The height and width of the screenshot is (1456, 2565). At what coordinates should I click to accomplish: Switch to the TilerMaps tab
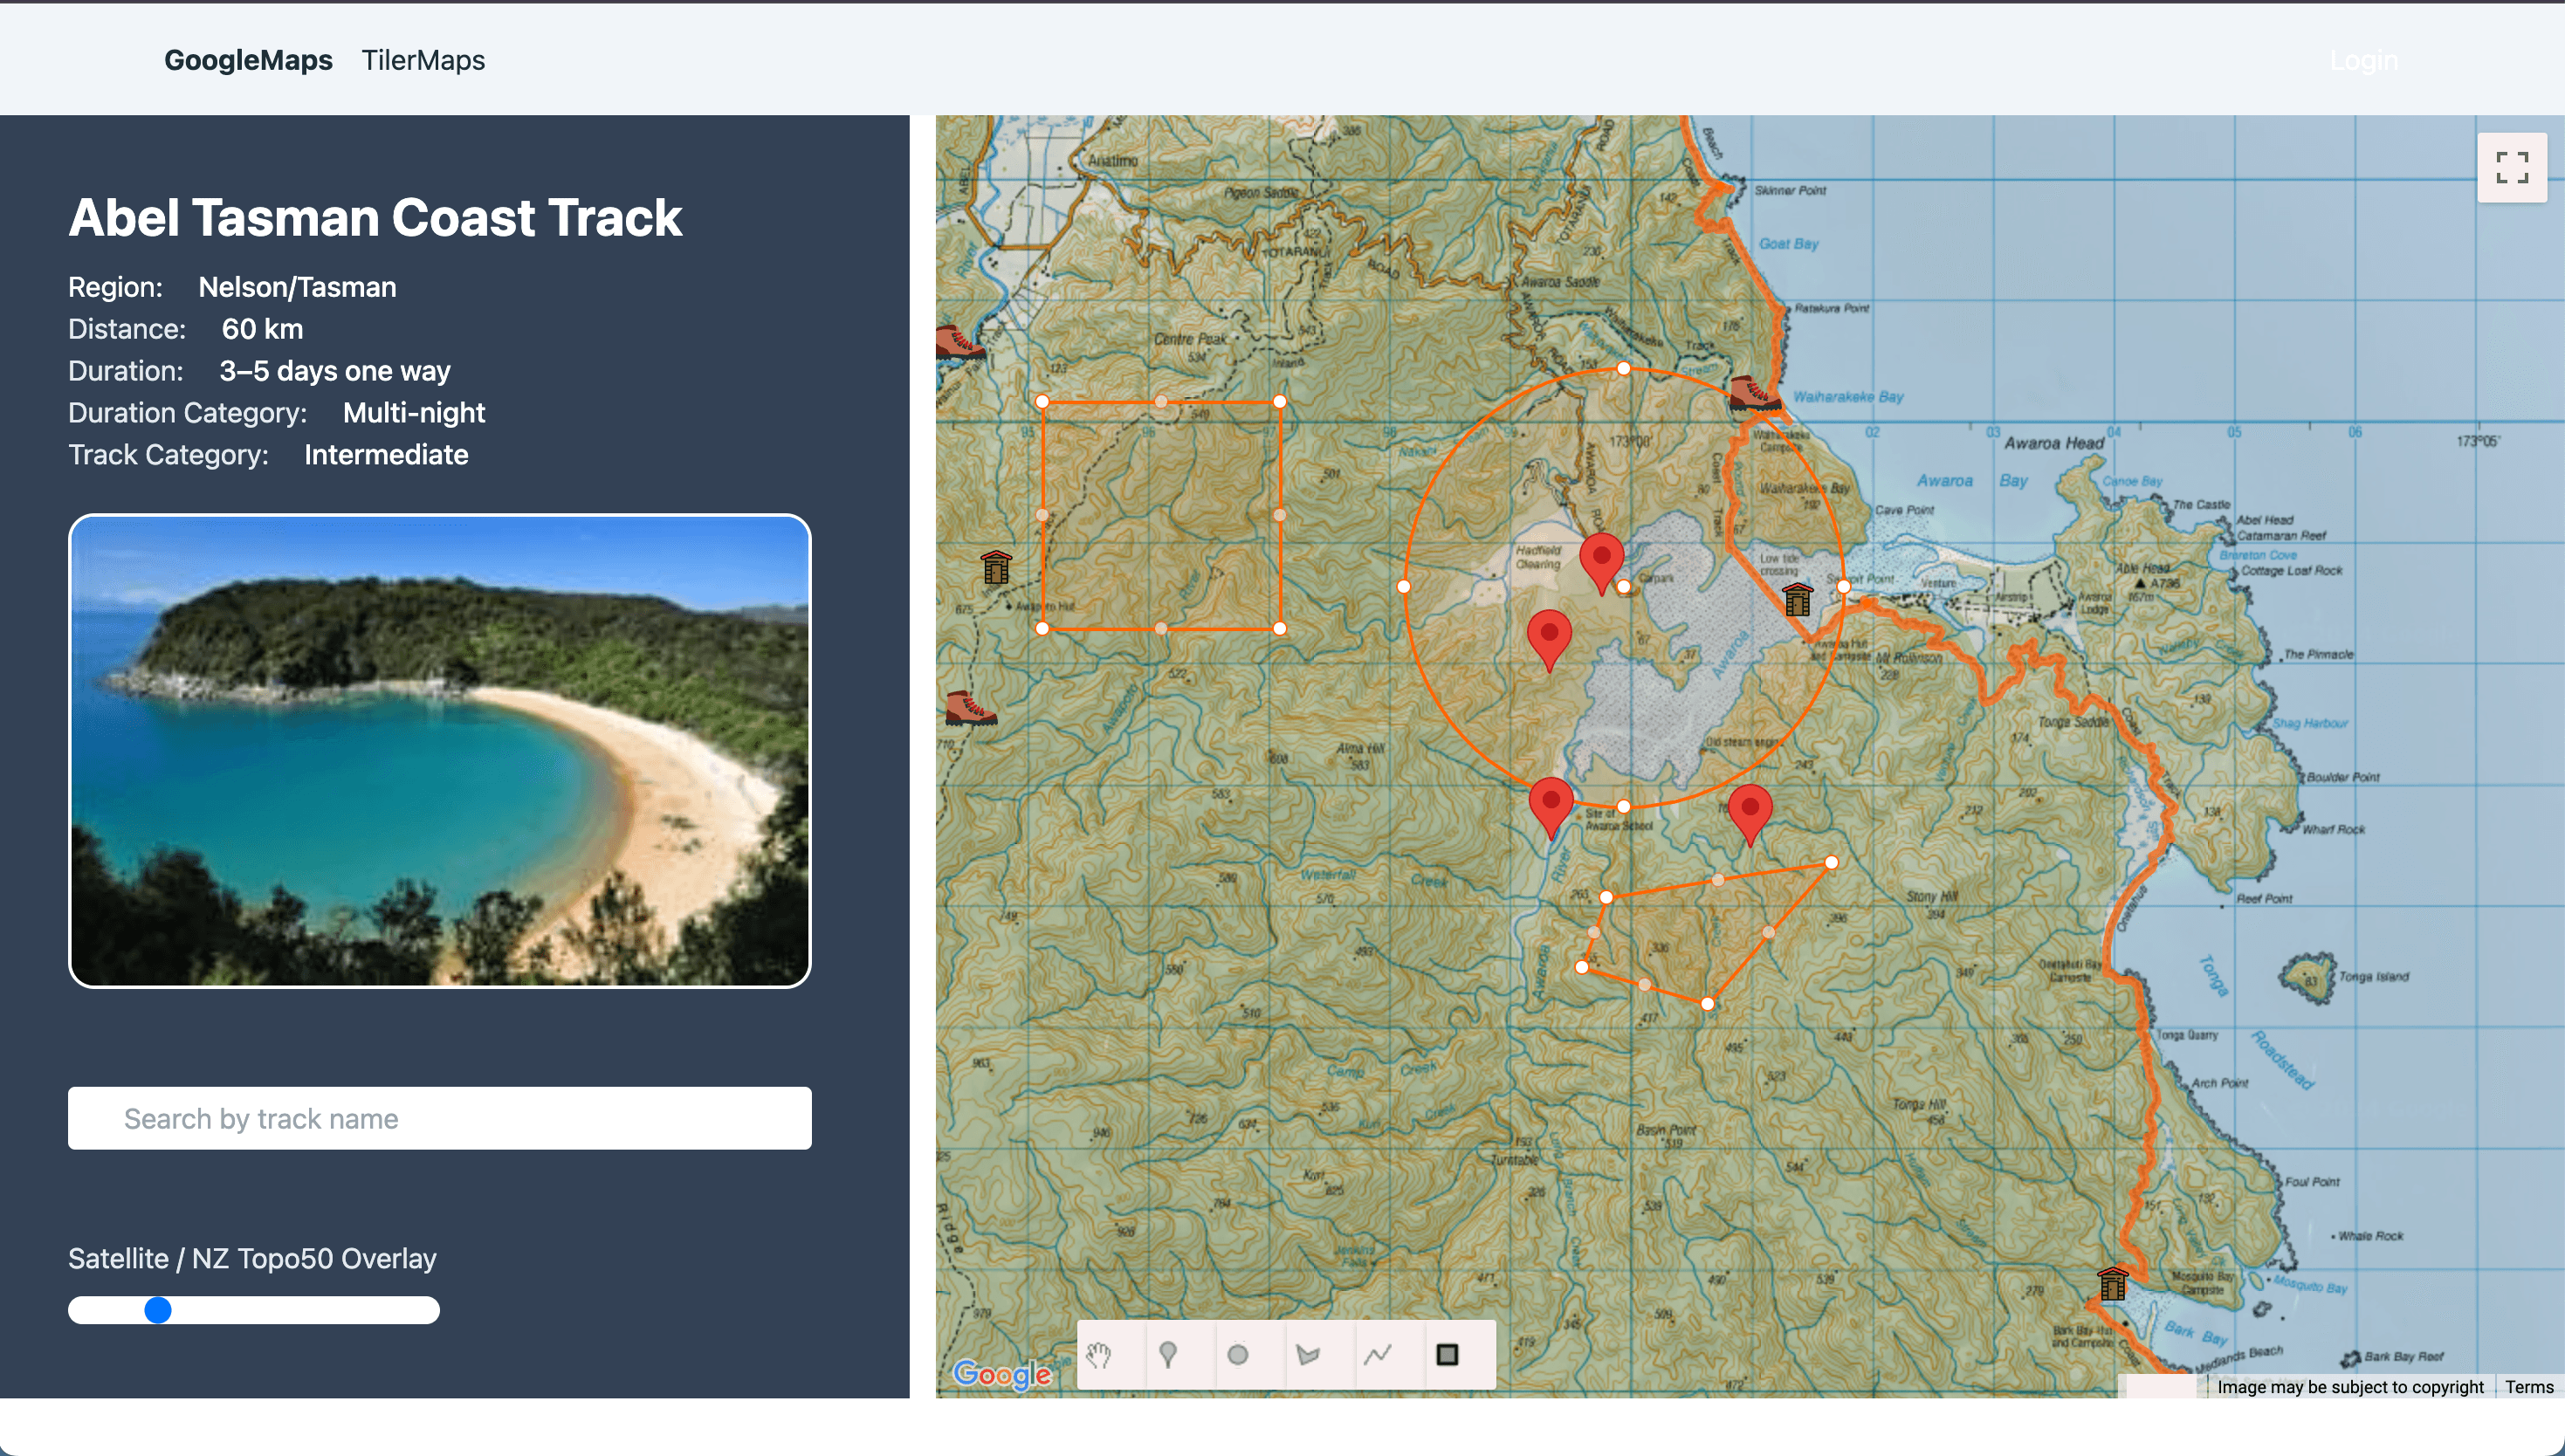pos(423,60)
